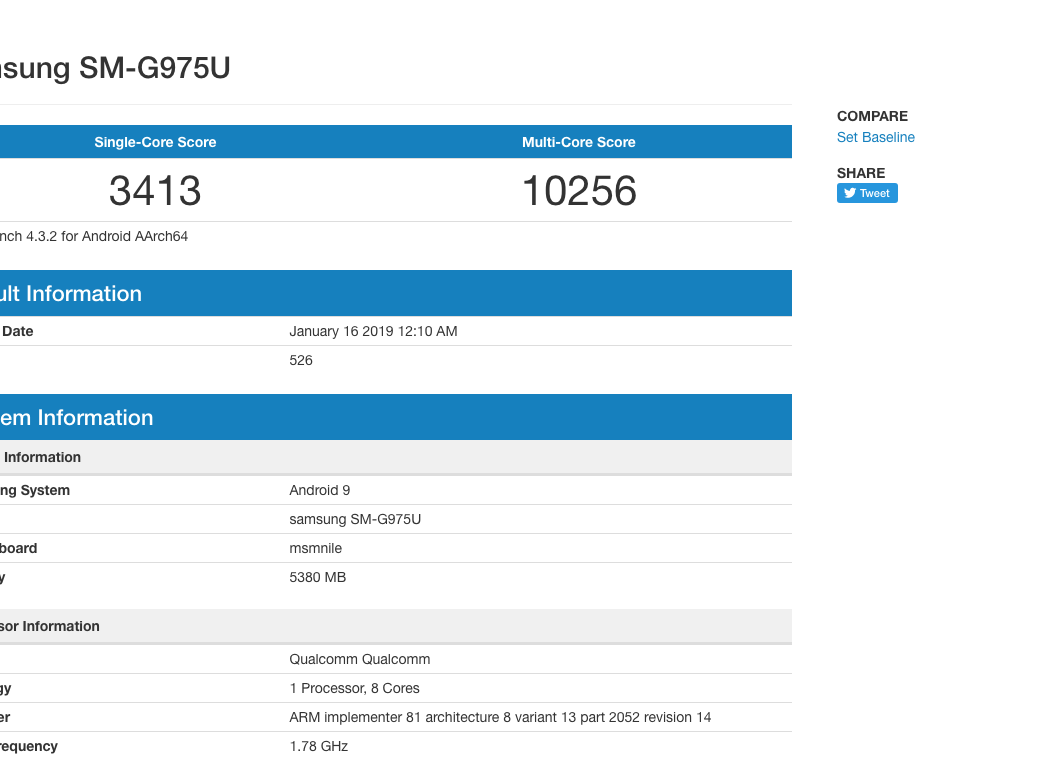Click the Qualcomm Qualcomm processor name
The width and height of the screenshot is (1044, 776).
tap(359, 659)
